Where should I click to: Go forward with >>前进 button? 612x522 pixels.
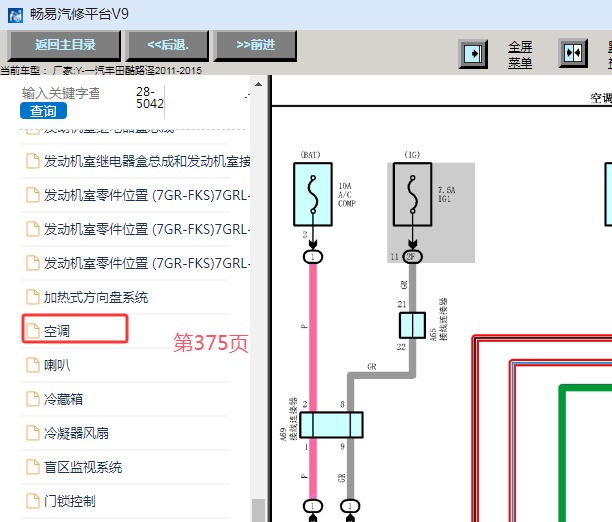(256, 45)
